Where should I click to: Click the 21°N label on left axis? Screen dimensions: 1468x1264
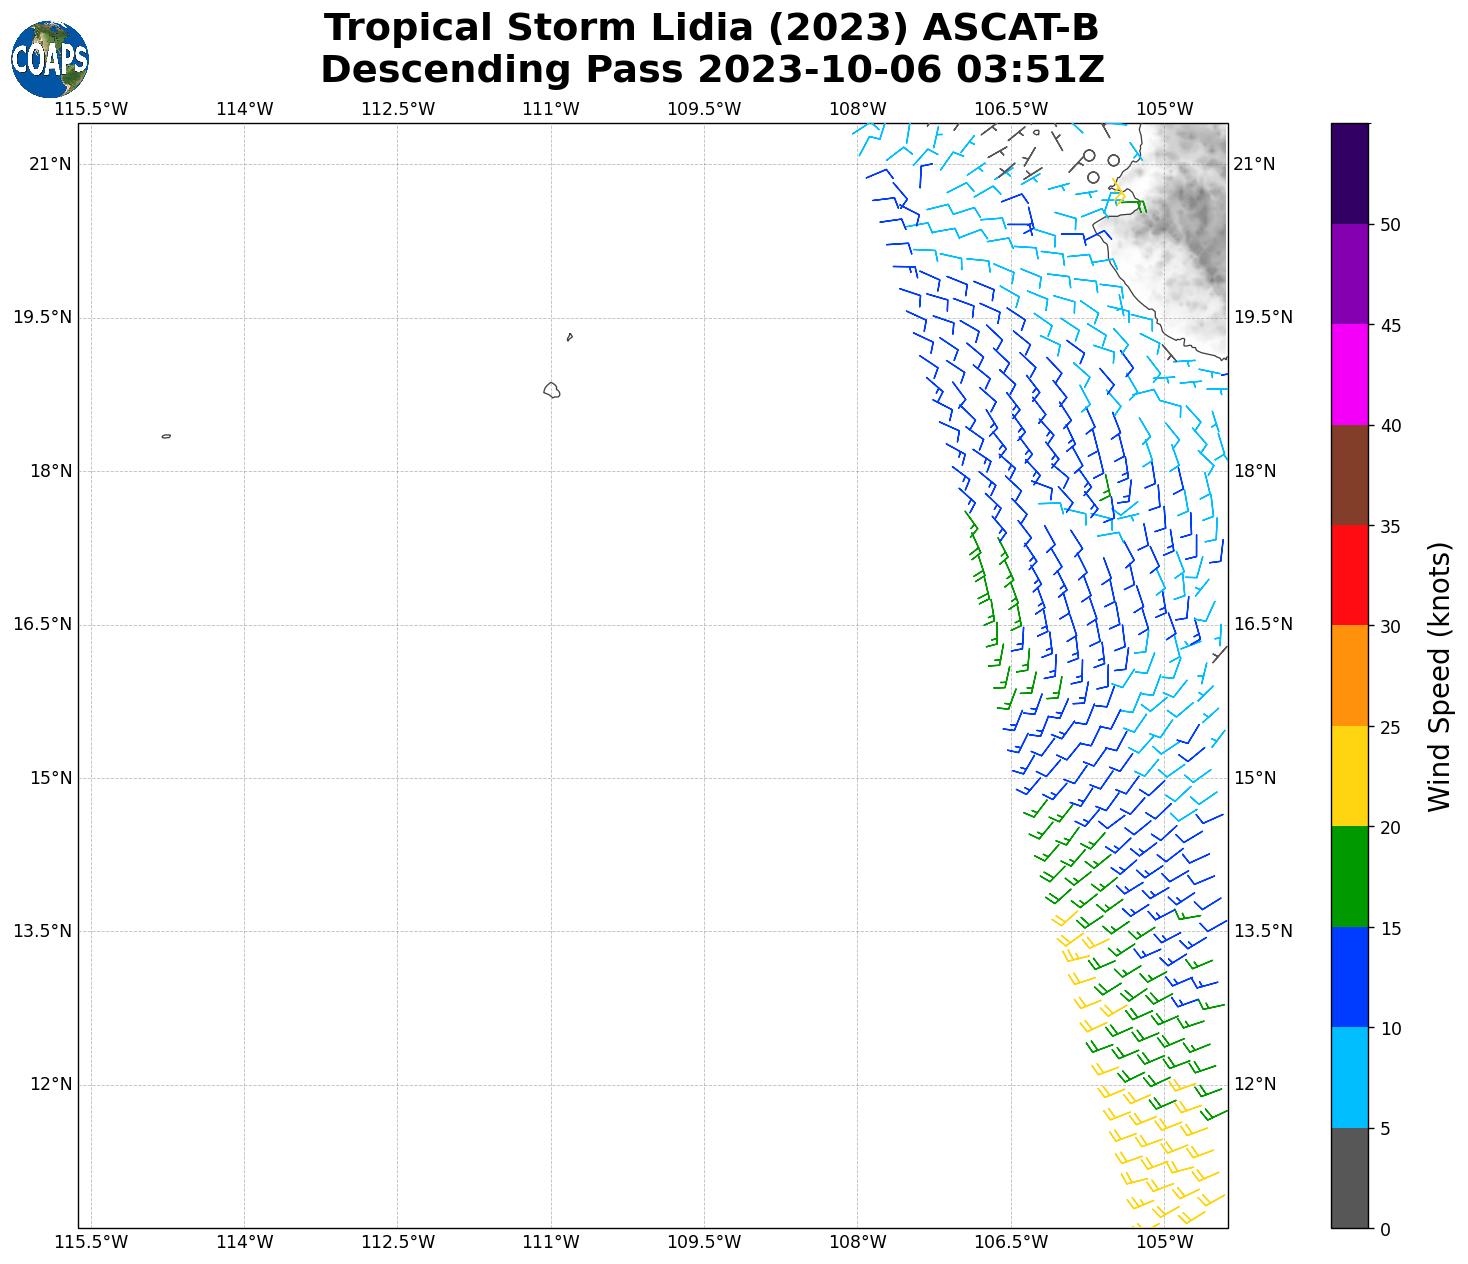50,164
